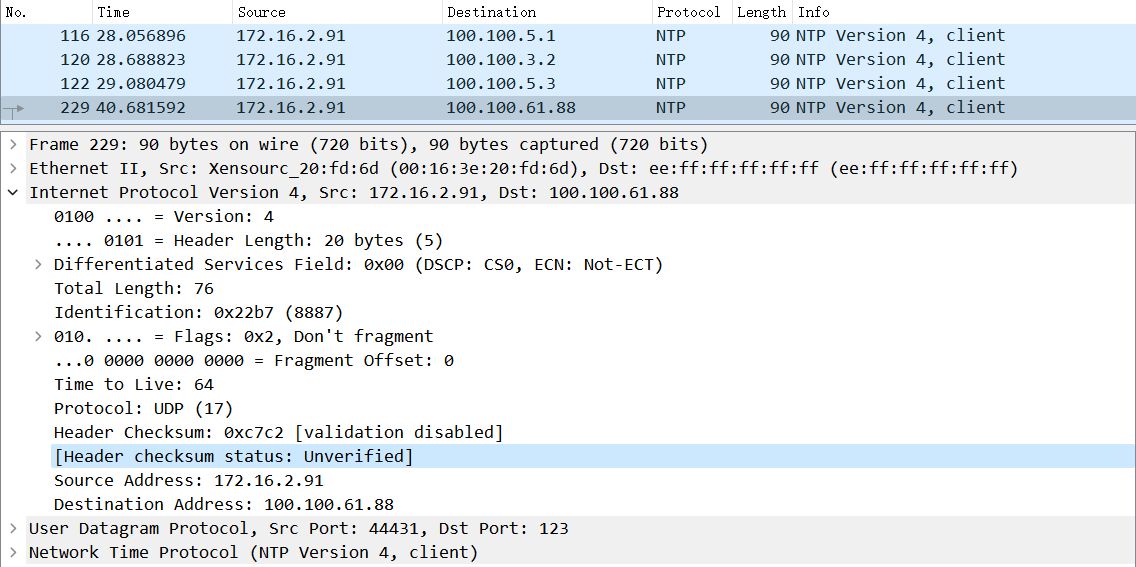Image resolution: width=1136 pixels, height=567 pixels.
Task: Sort by the Info column header
Action: pyautogui.click(x=964, y=12)
